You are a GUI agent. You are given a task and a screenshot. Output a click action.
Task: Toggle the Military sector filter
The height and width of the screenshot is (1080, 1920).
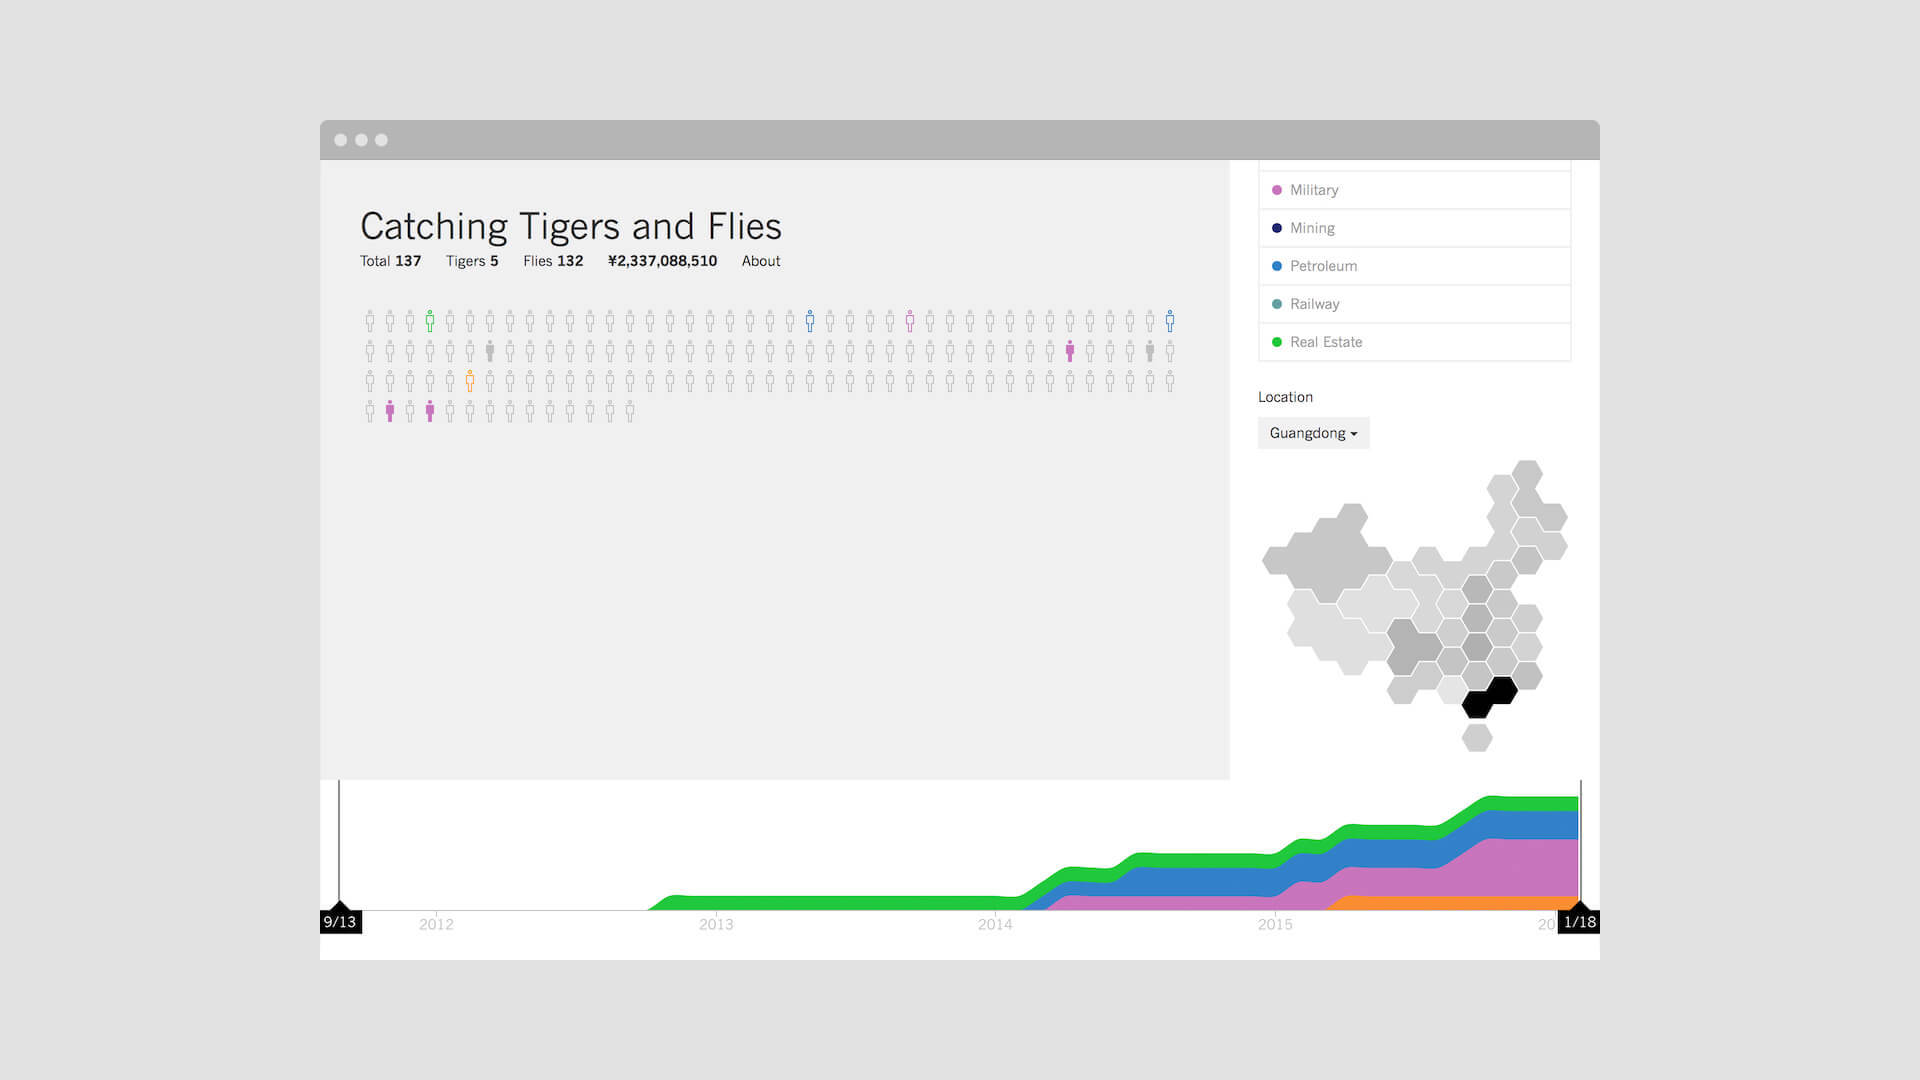[1414, 190]
